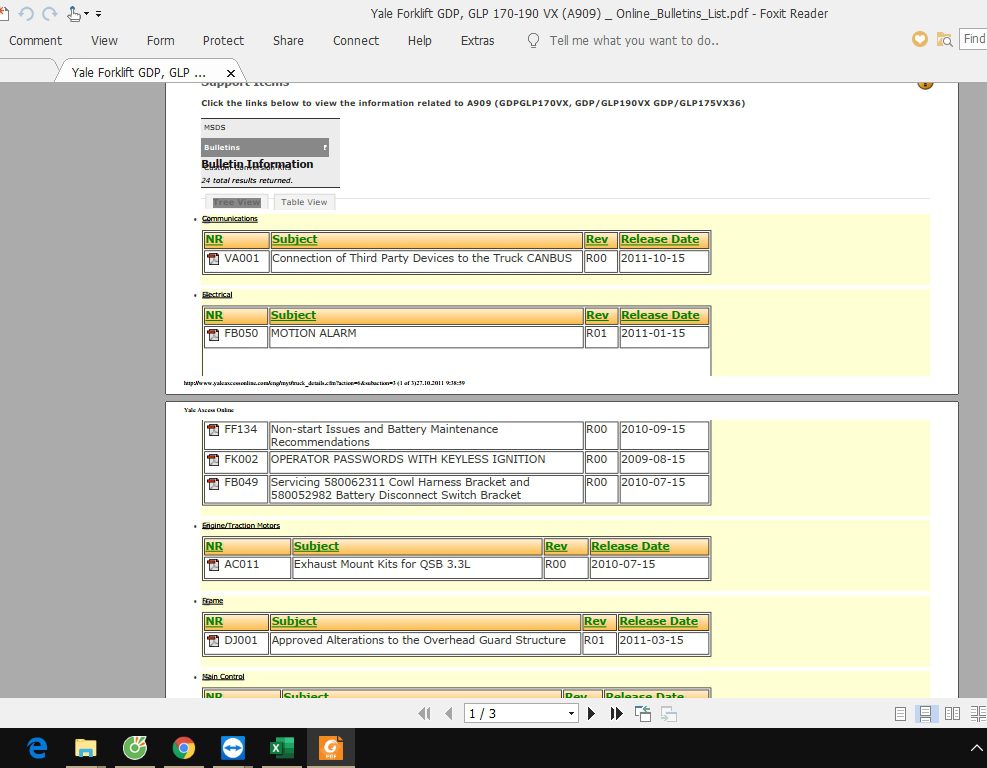Screen dimensions: 987x768
Task: Open PDF icon for bulletin VA001
Action: tap(213, 259)
